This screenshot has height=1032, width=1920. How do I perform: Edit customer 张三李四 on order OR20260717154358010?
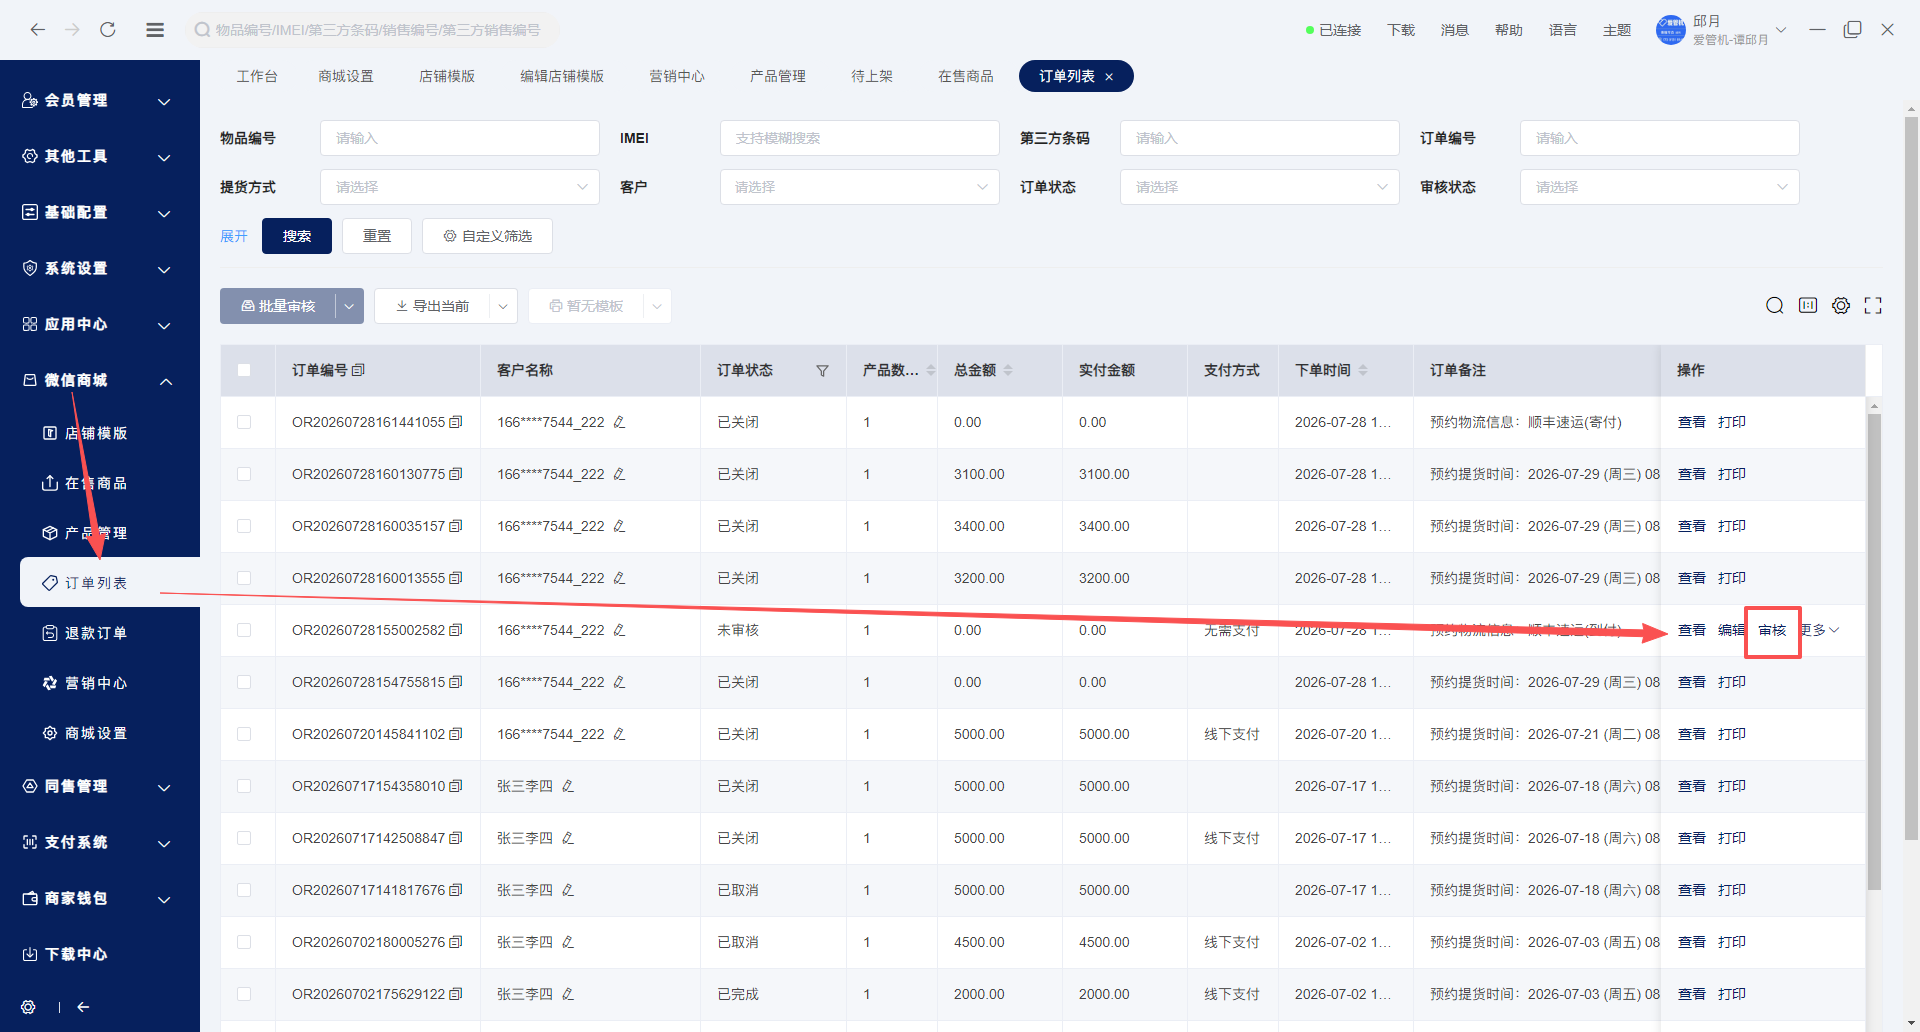[568, 786]
